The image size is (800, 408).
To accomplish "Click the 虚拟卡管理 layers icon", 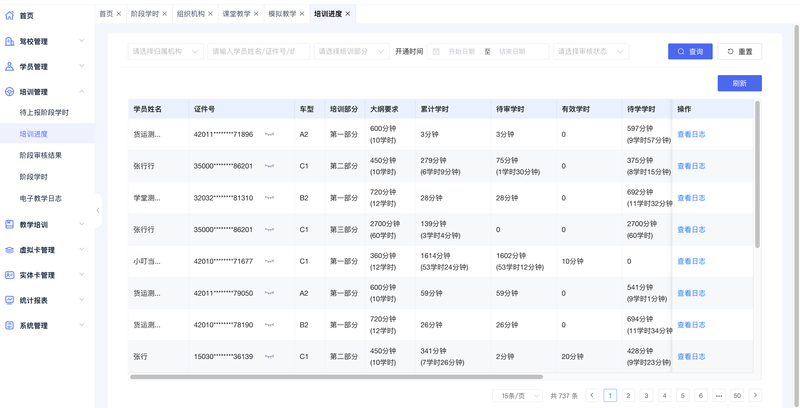I will click(9, 250).
